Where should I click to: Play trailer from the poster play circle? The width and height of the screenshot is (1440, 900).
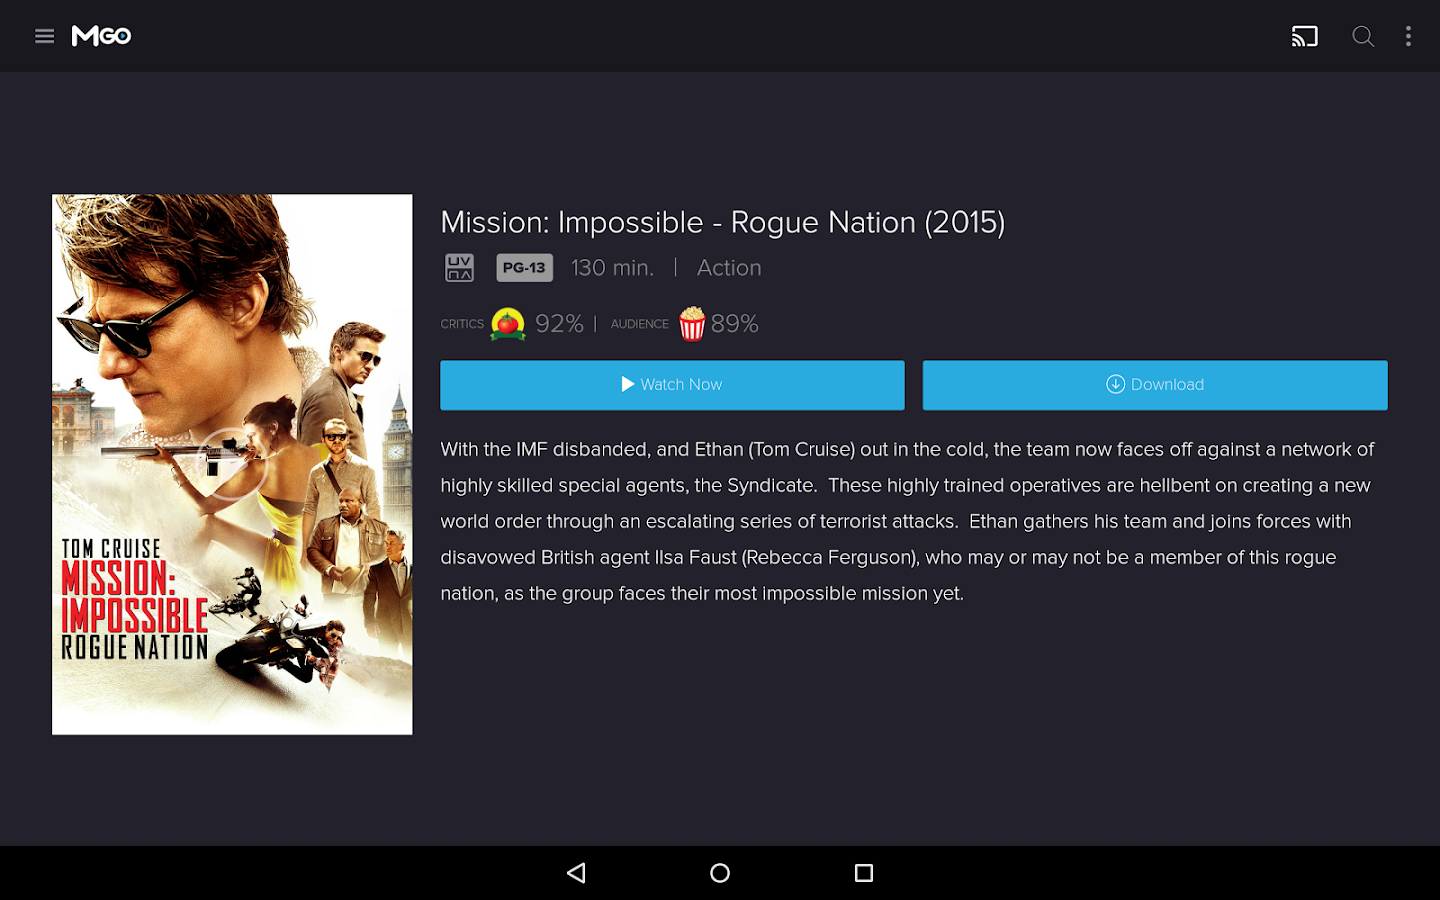point(232,464)
